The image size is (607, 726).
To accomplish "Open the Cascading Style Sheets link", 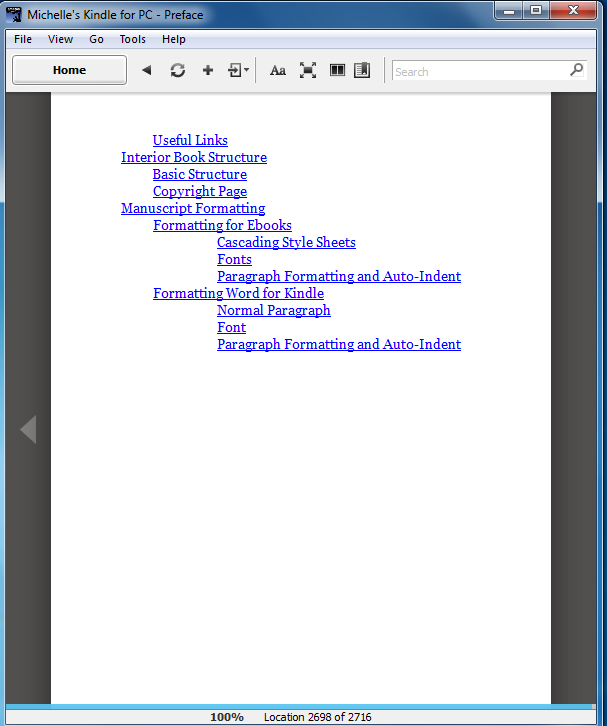I will click(x=286, y=242).
